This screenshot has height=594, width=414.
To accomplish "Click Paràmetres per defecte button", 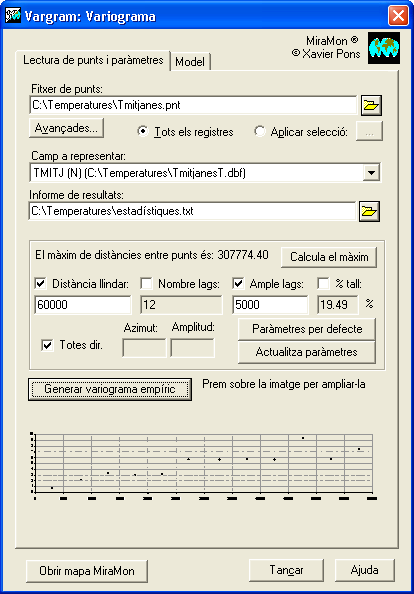I will point(307,329).
